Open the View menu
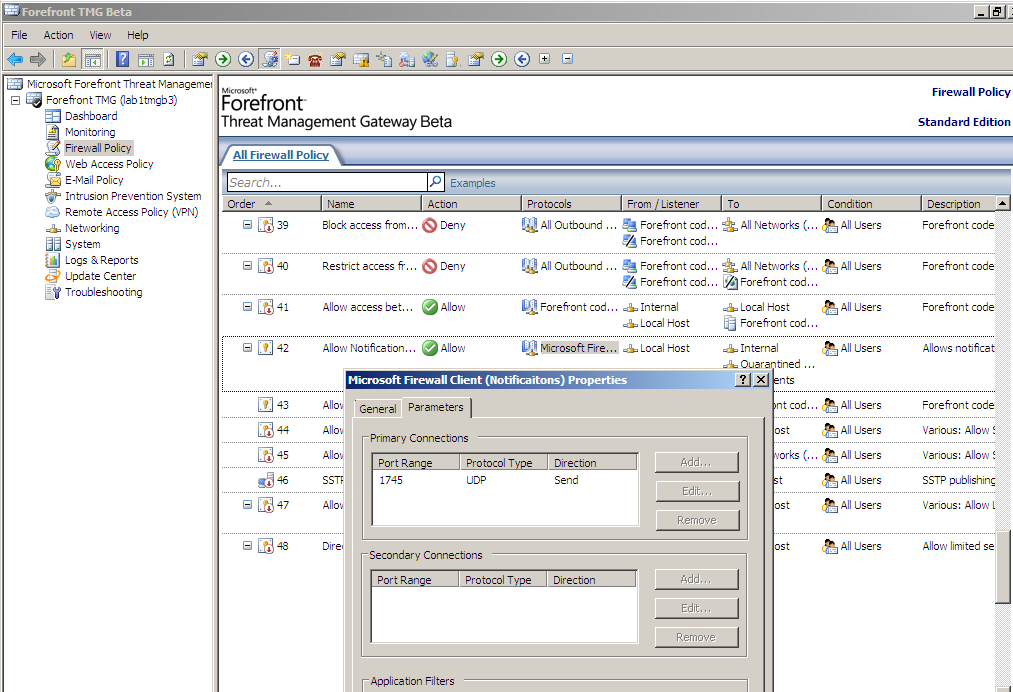 coord(100,35)
